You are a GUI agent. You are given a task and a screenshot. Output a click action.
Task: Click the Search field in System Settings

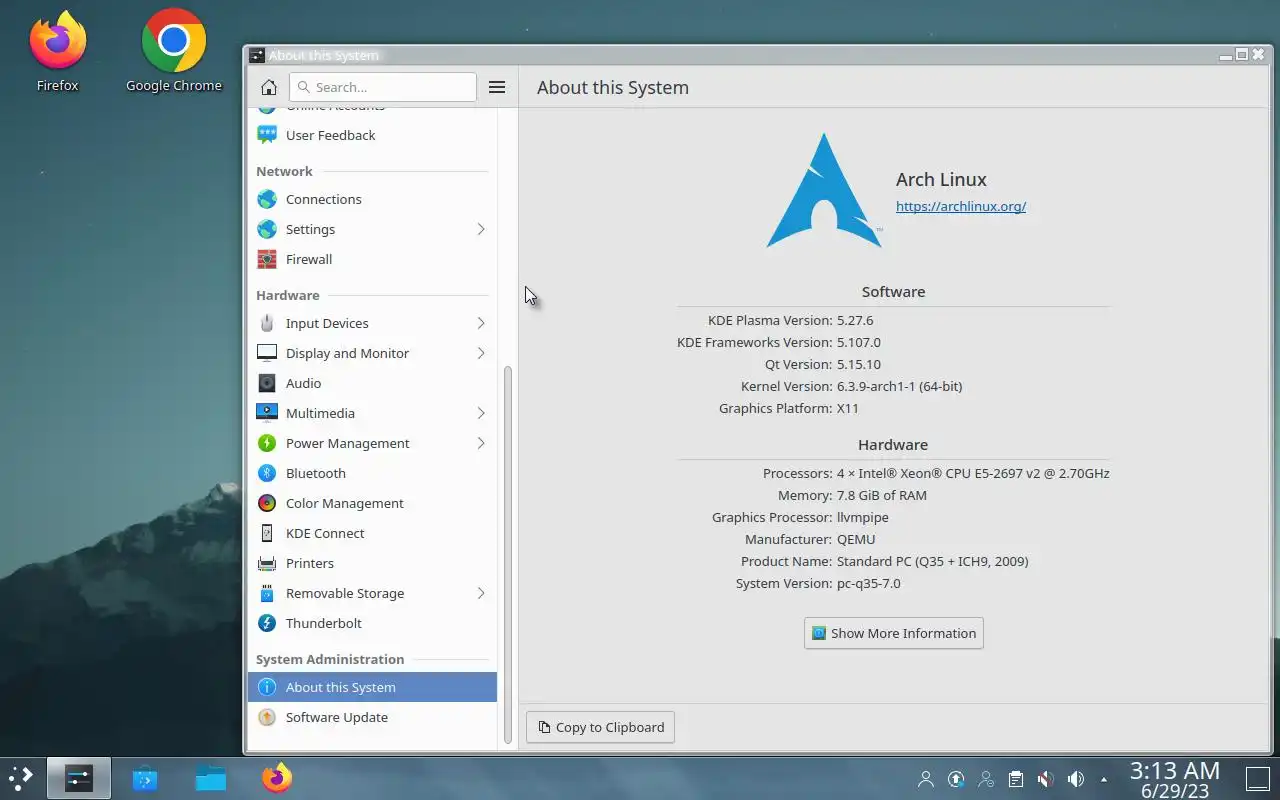383,87
